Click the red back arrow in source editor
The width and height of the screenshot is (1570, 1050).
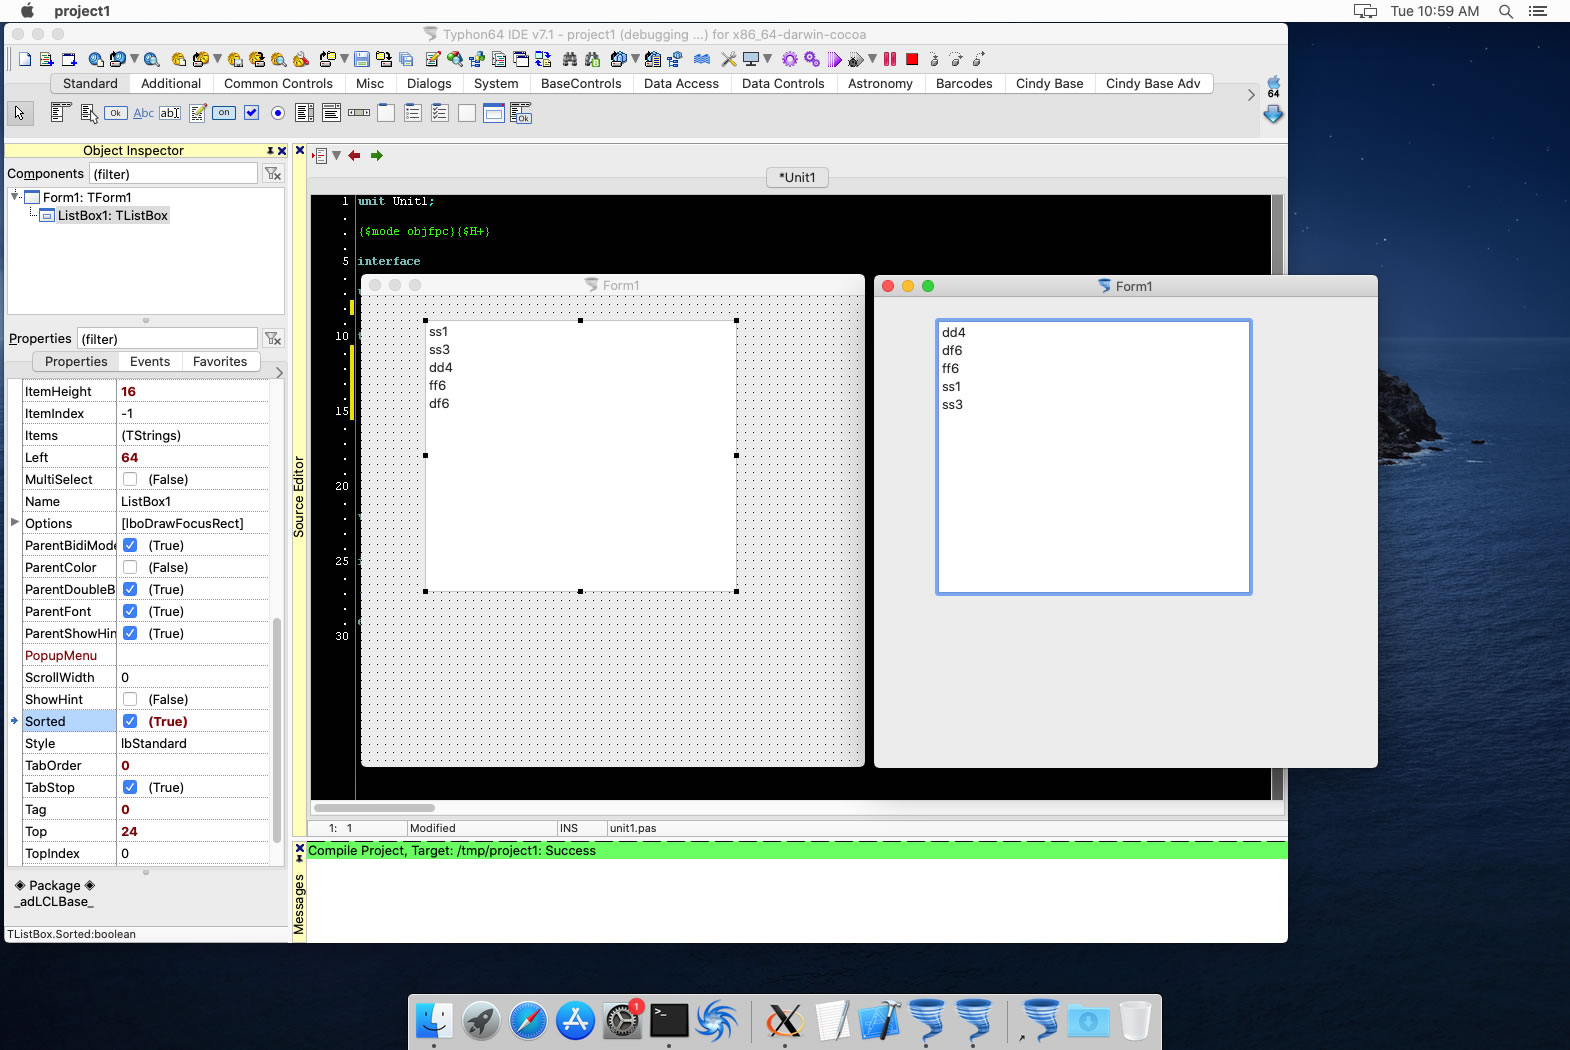click(354, 155)
